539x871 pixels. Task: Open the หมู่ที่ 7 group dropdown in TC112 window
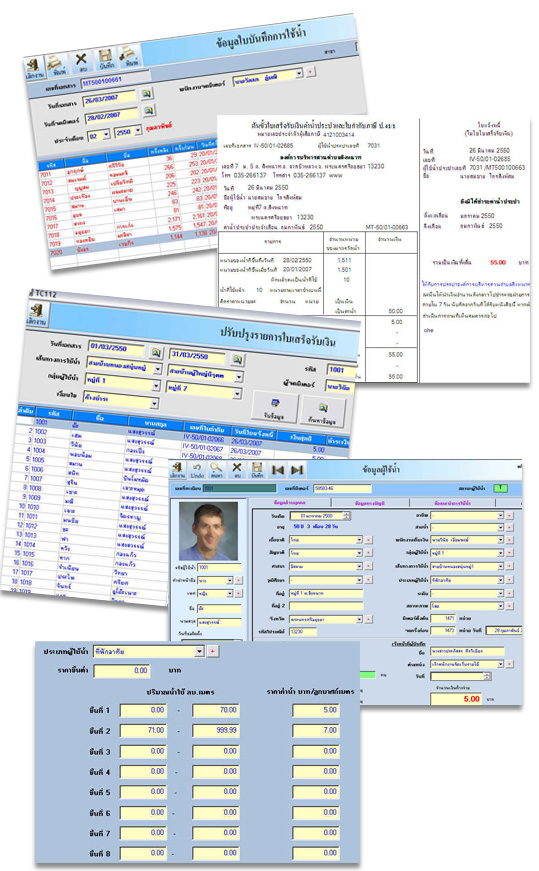tap(238, 393)
